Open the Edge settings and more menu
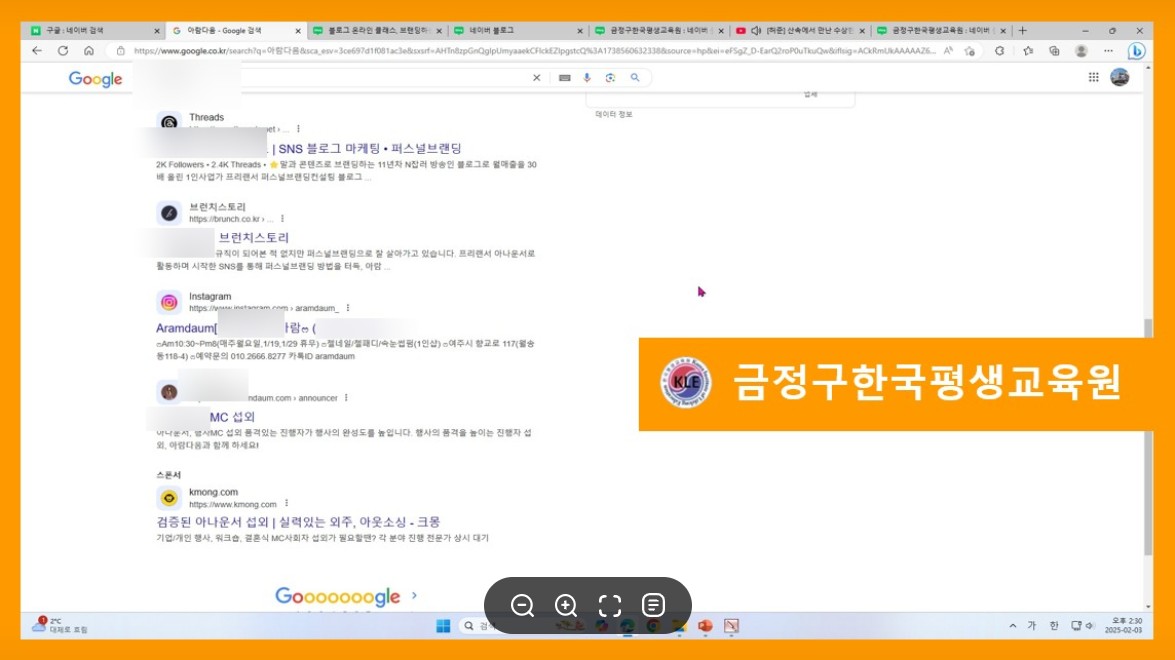Screen dimensions: 1175x660 (1108, 51)
